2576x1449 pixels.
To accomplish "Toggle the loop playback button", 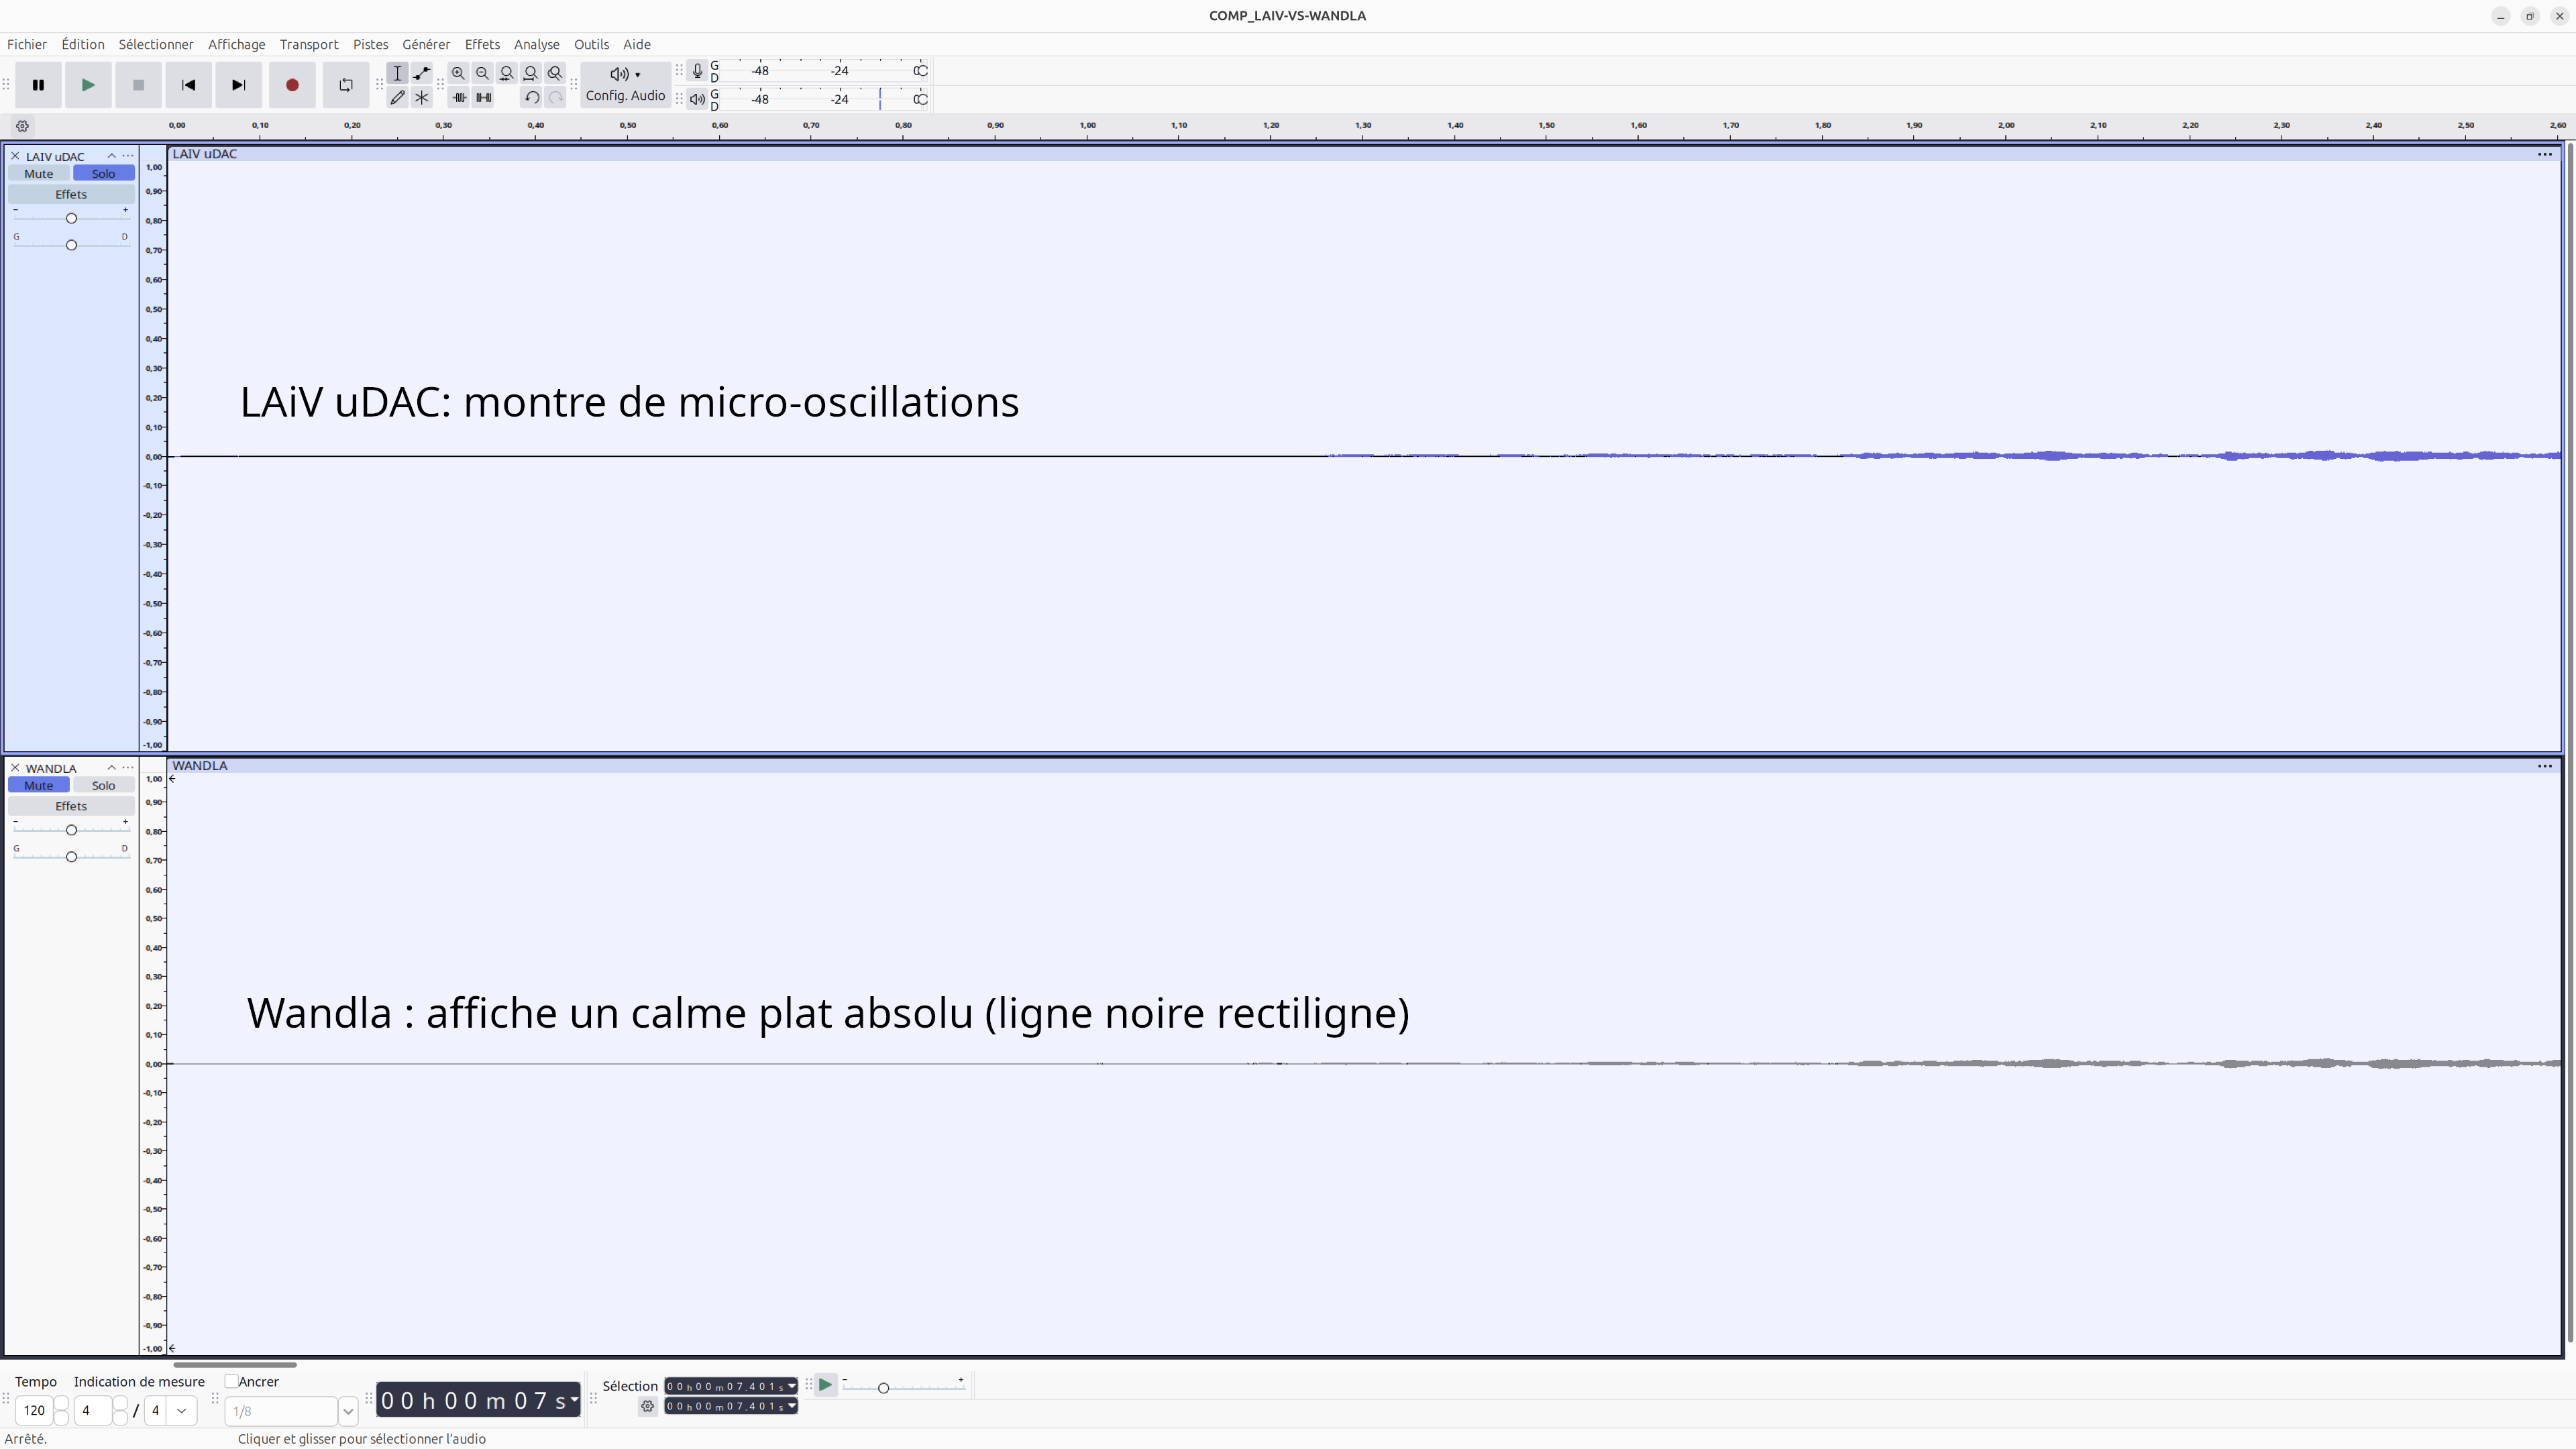I will tap(346, 85).
